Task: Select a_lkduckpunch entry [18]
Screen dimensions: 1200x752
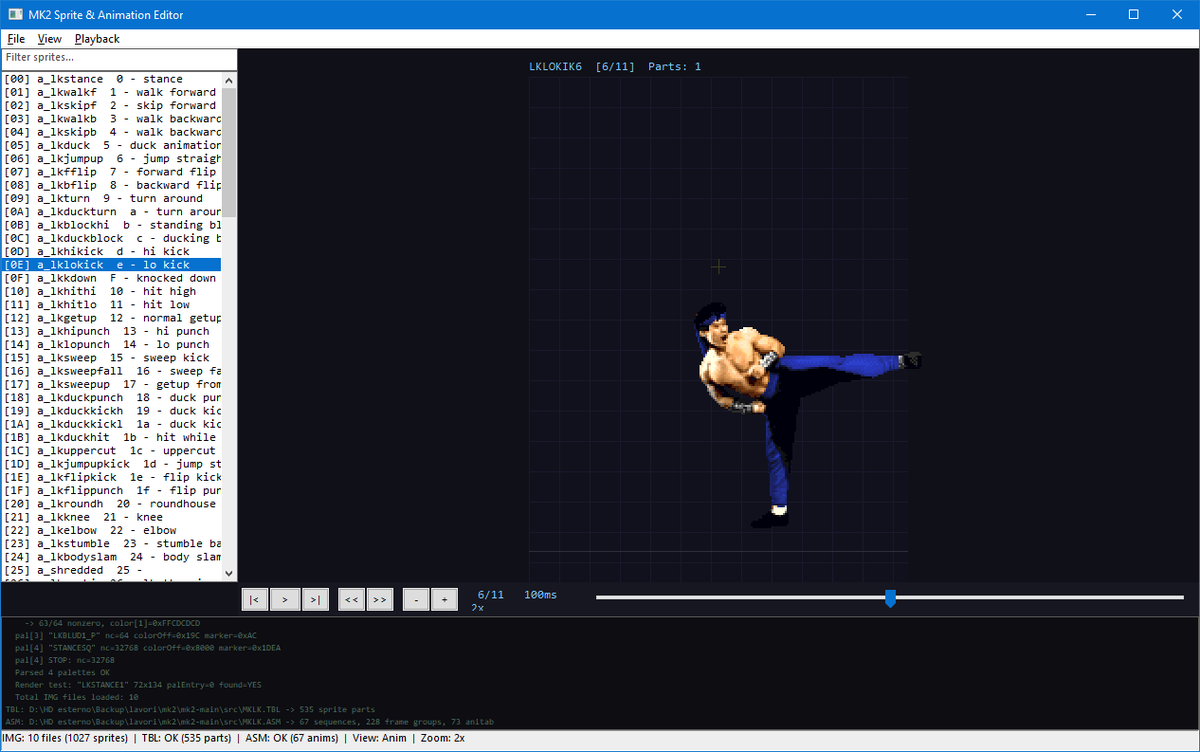Action: 112,397
